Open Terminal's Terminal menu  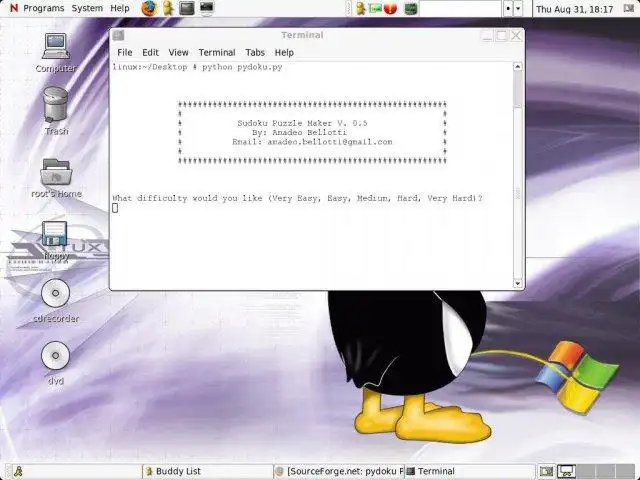coord(217,53)
